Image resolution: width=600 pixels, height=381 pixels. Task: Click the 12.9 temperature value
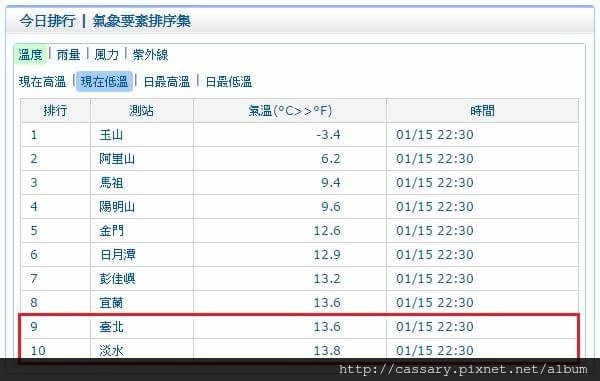(x=327, y=255)
